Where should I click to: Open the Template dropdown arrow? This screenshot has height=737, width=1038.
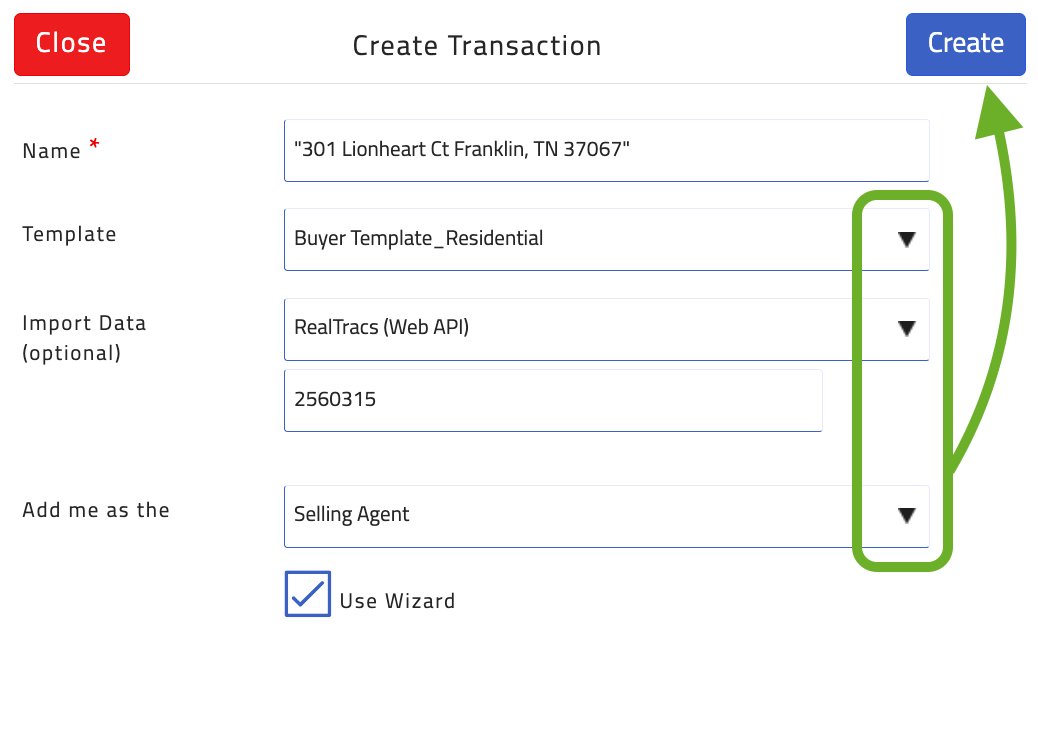pos(907,239)
